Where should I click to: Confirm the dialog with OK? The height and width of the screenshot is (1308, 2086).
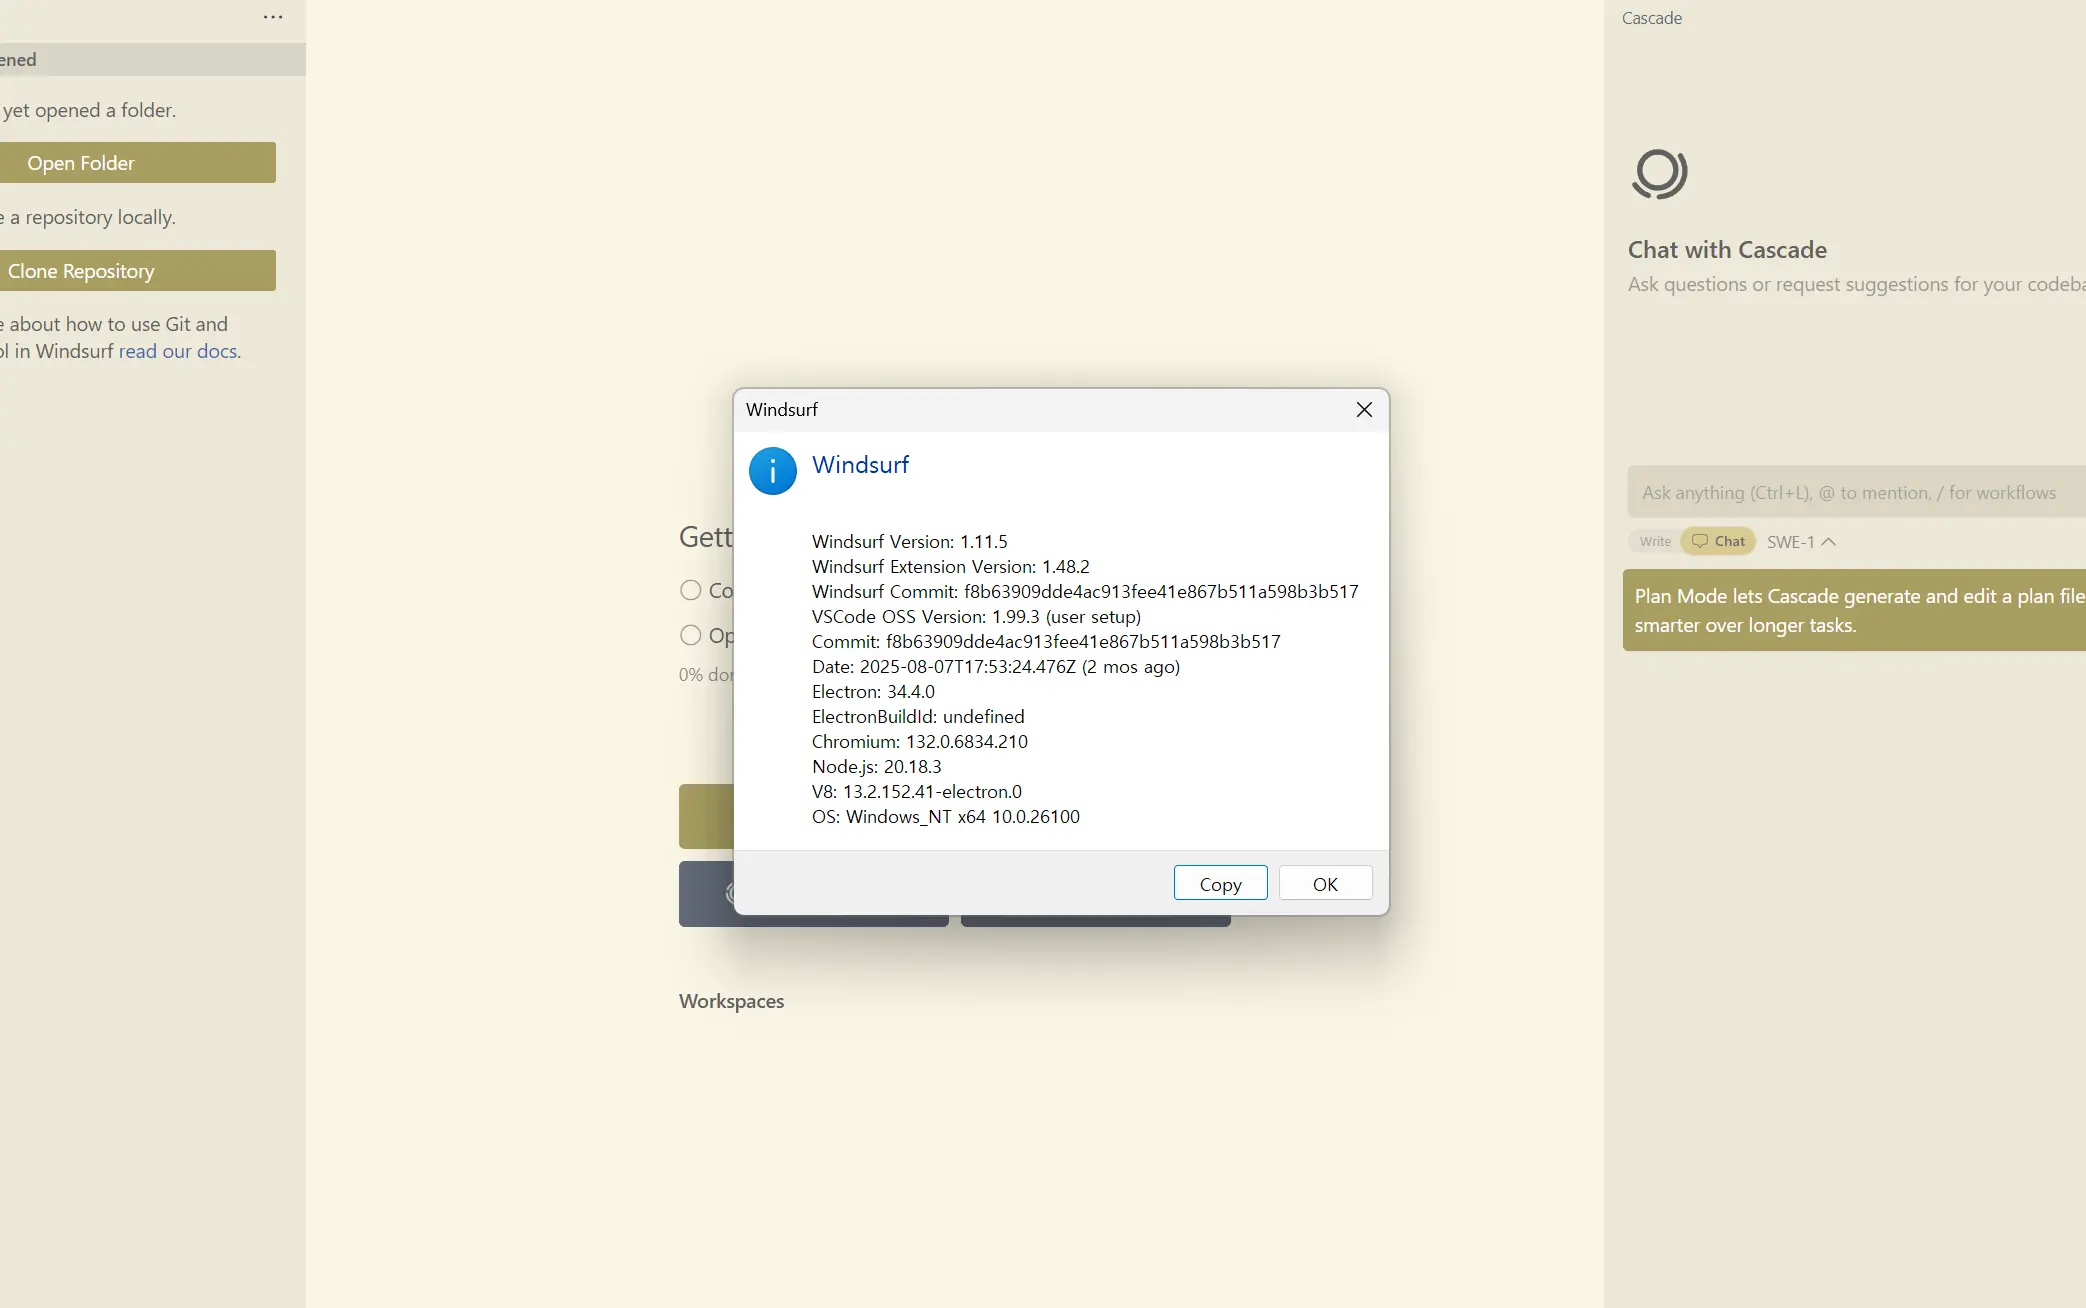pyautogui.click(x=1325, y=884)
